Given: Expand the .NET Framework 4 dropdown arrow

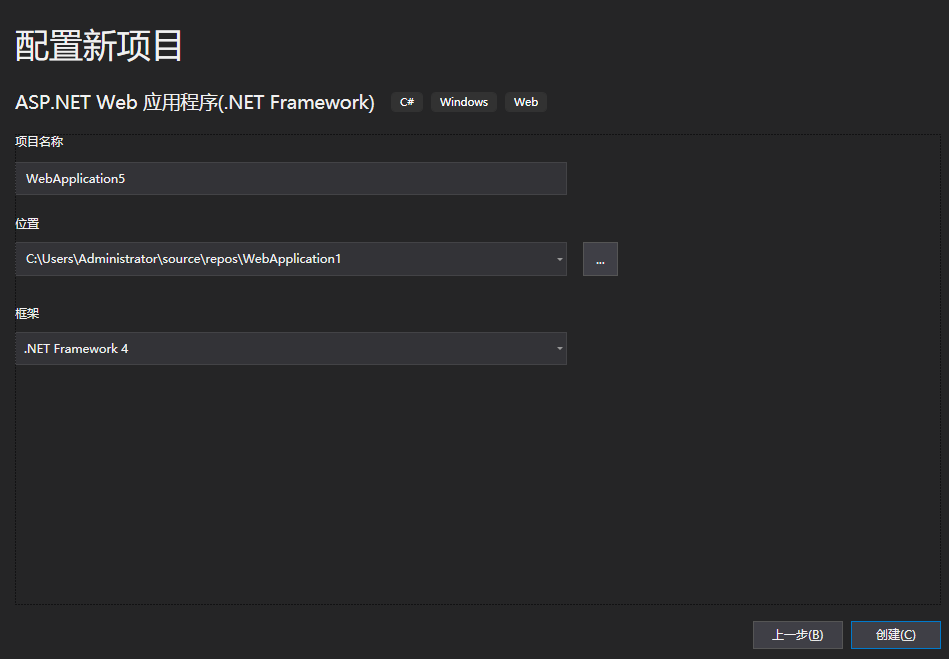Looking at the screenshot, I should [559, 349].
